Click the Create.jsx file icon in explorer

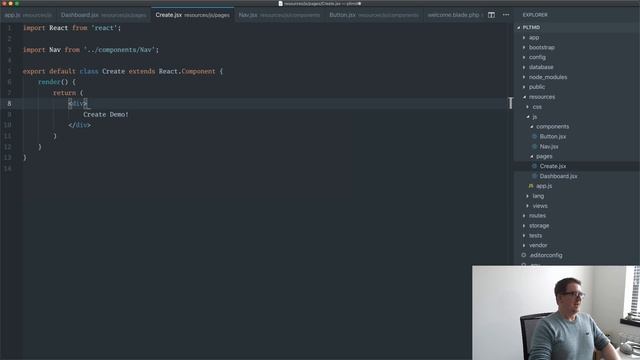[534, 166]
